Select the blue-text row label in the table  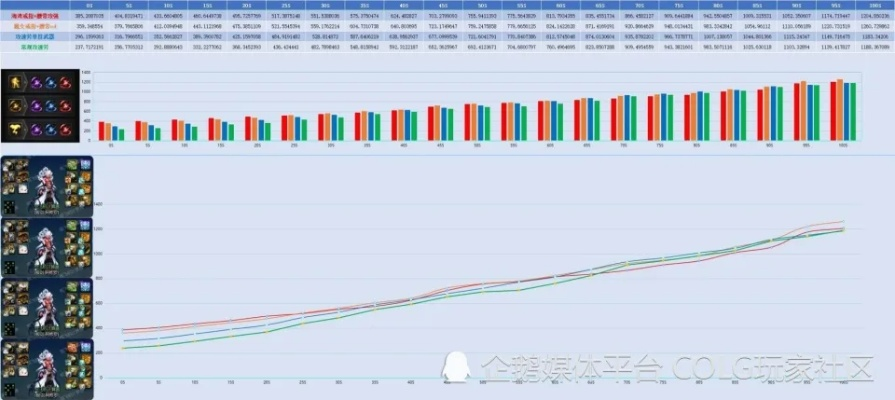(x=36, y=36)
